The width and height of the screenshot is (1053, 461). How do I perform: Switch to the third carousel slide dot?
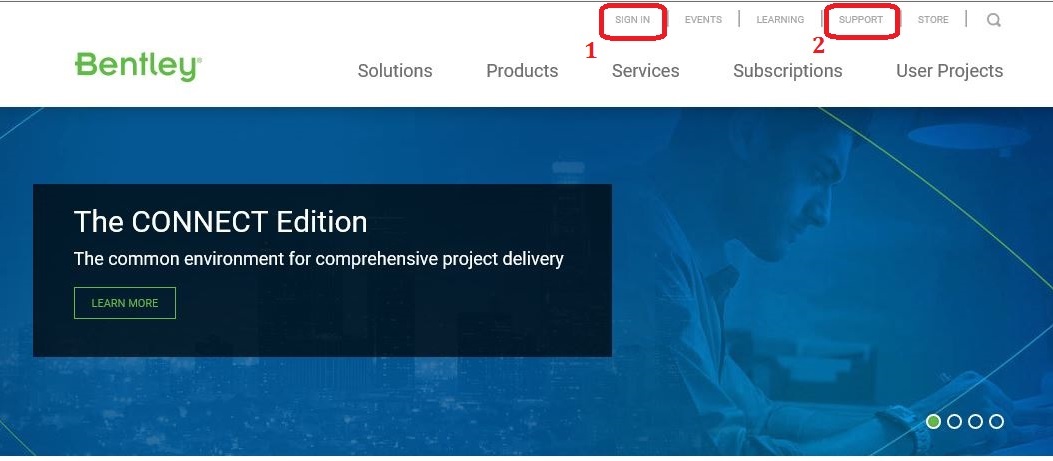click(x=976, y=421)
